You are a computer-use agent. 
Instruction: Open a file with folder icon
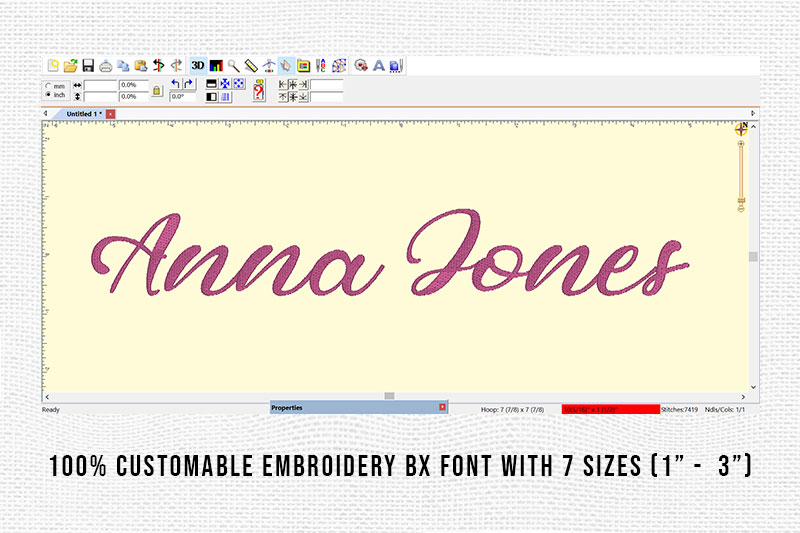pyautogui.click(x=70, y=66)
